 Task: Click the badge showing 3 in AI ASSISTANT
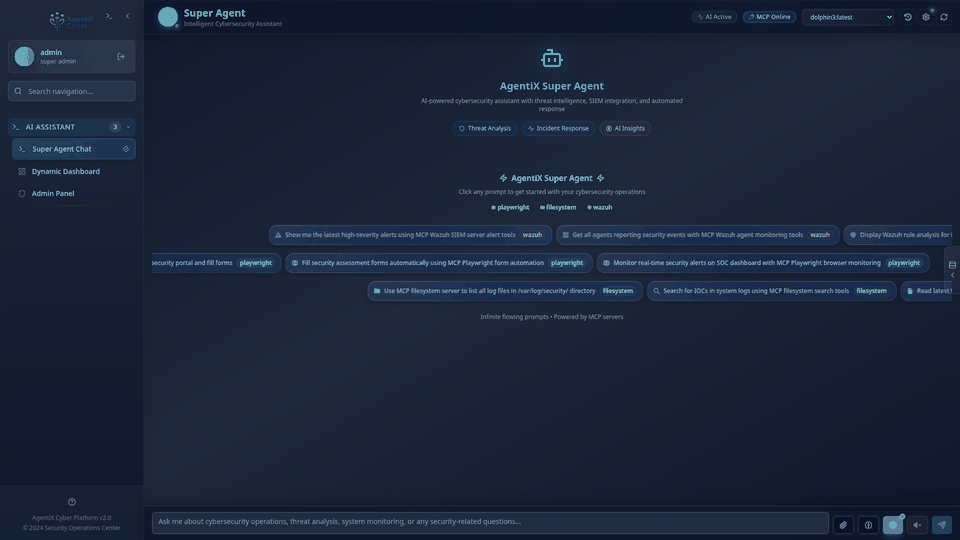(114, 127)
